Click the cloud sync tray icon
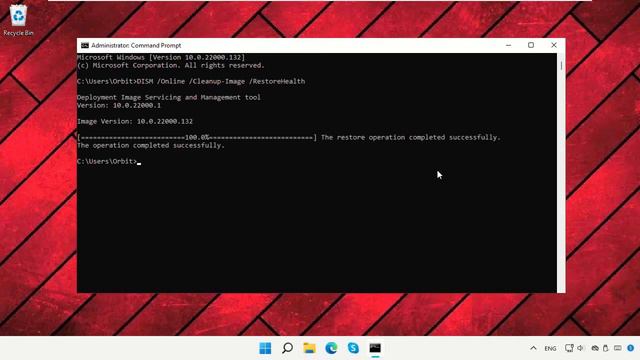The image size is (640, 360). click(x=595, y=348)
